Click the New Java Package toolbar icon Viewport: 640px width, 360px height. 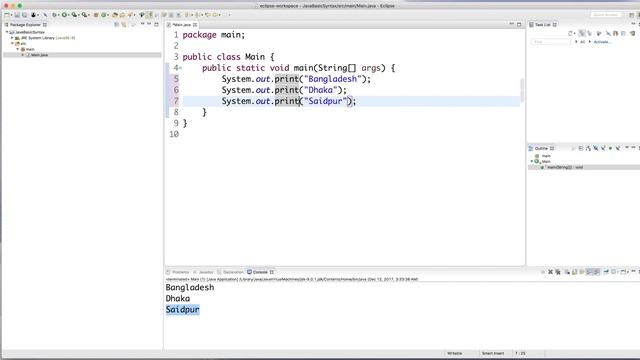coord(96,15)
